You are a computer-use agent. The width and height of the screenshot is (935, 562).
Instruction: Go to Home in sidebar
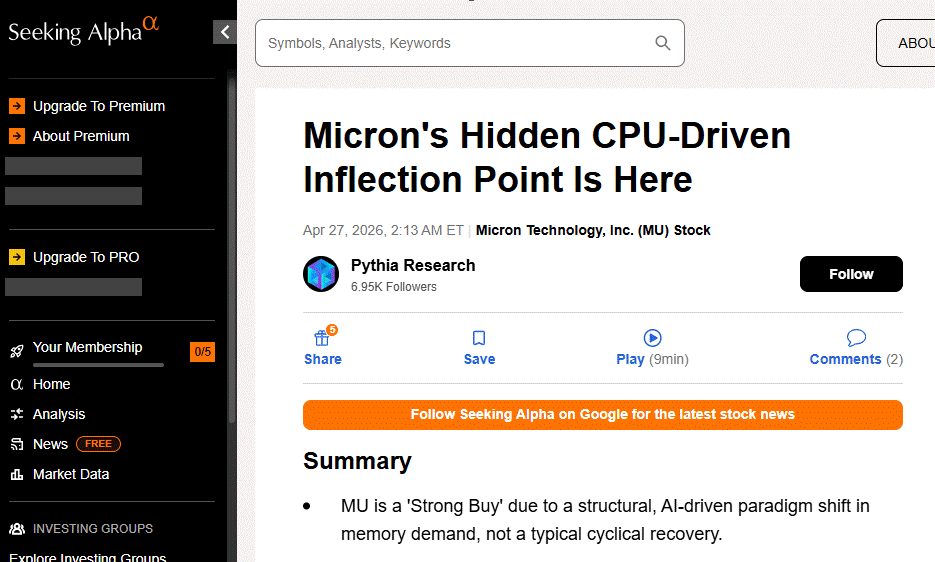click(x=51, y=384)
